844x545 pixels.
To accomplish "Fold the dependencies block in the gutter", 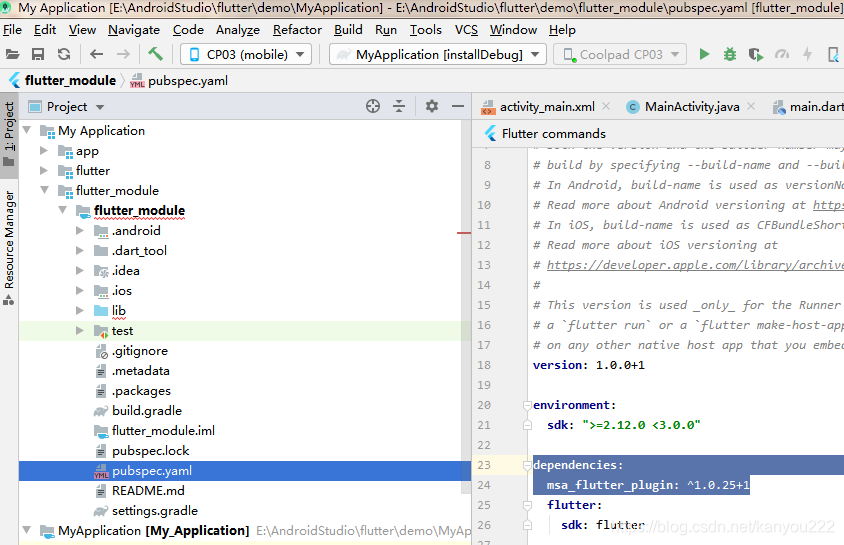I will pos(528,465).
